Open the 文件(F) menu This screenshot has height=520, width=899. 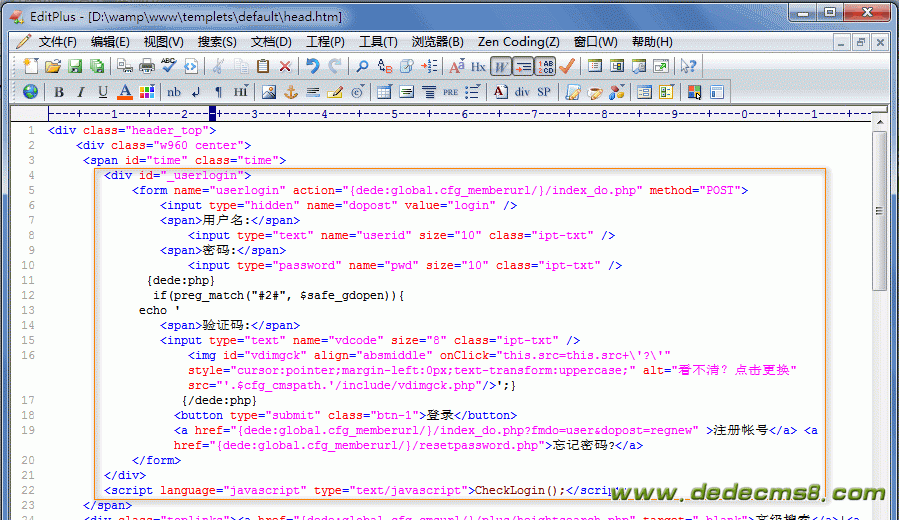coord(57,42)
